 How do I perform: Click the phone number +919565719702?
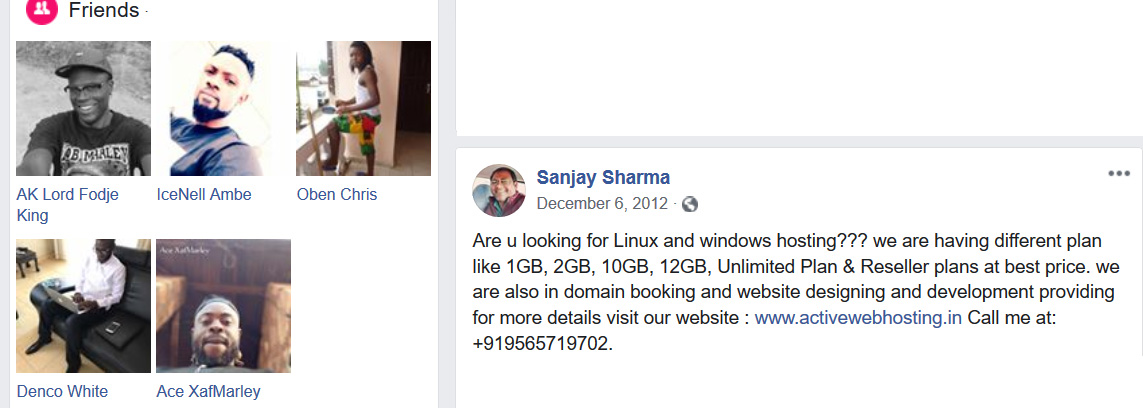pos(541,343)
